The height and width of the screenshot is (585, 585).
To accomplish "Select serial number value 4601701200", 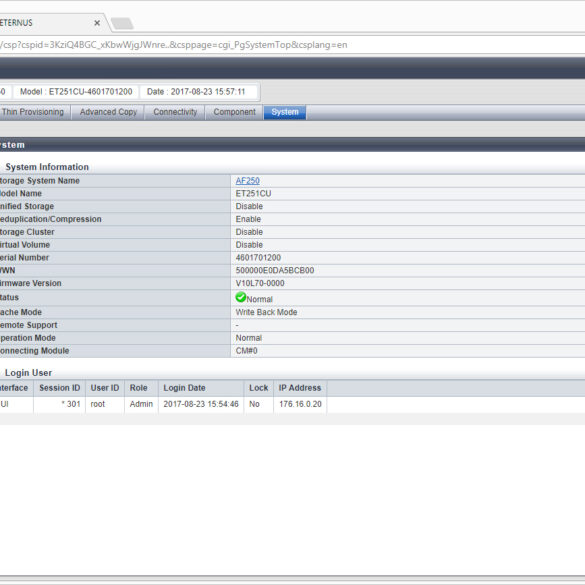I will (x=258, y=258).
